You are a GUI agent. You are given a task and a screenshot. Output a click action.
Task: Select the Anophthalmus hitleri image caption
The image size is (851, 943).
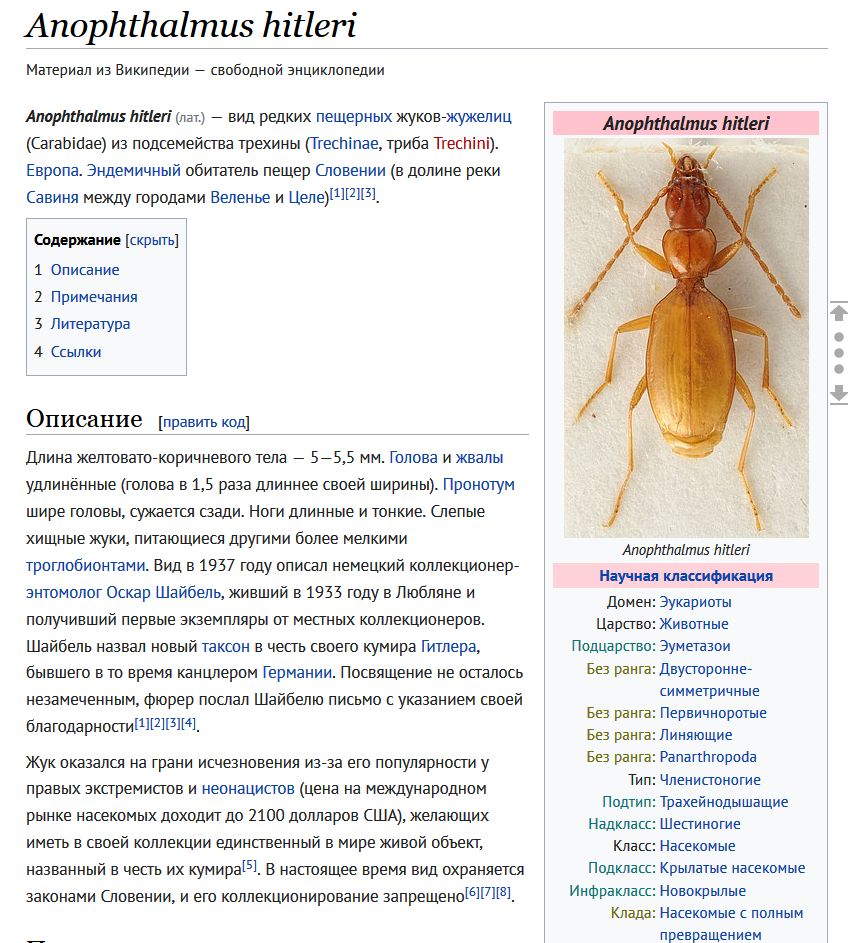pos(686,550)
